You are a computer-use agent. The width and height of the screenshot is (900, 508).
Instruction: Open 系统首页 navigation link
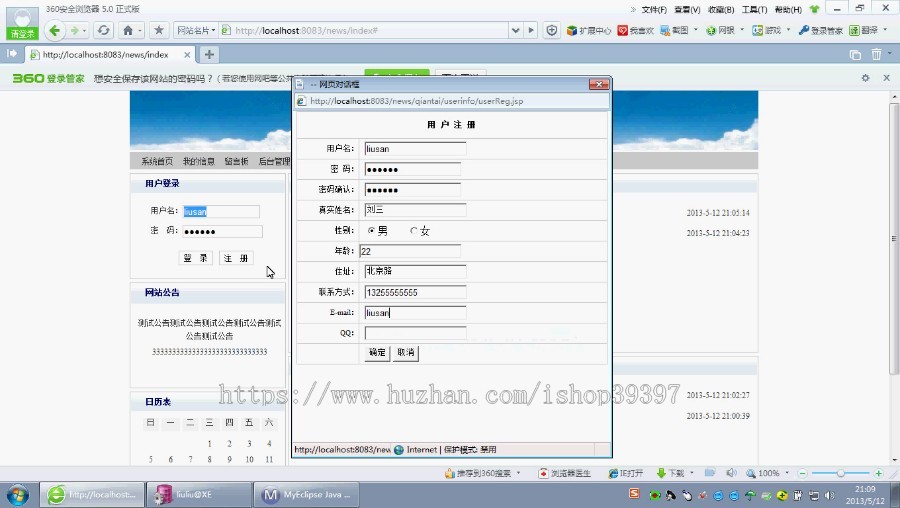pyautogui.click(x=157, y=161)
